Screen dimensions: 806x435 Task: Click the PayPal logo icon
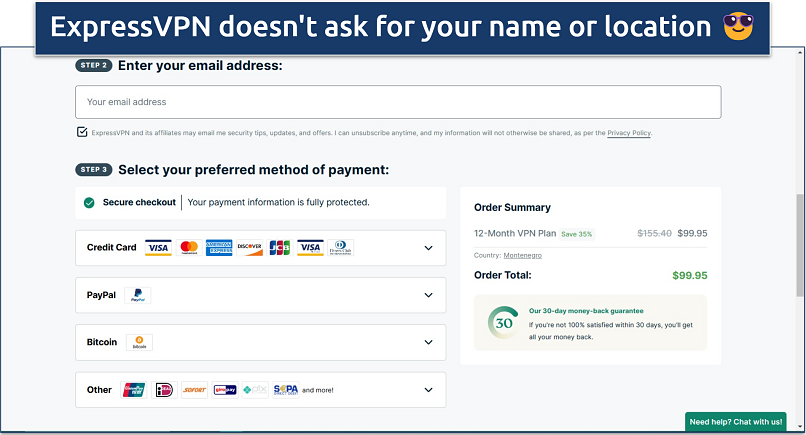pos(138,295)
